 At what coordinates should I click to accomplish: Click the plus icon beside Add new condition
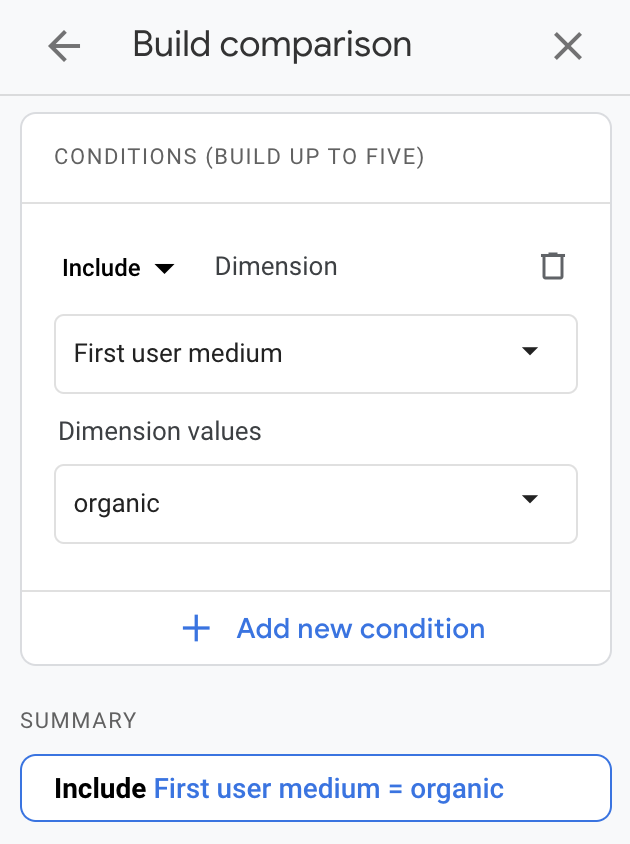click(x=196, y=628)
